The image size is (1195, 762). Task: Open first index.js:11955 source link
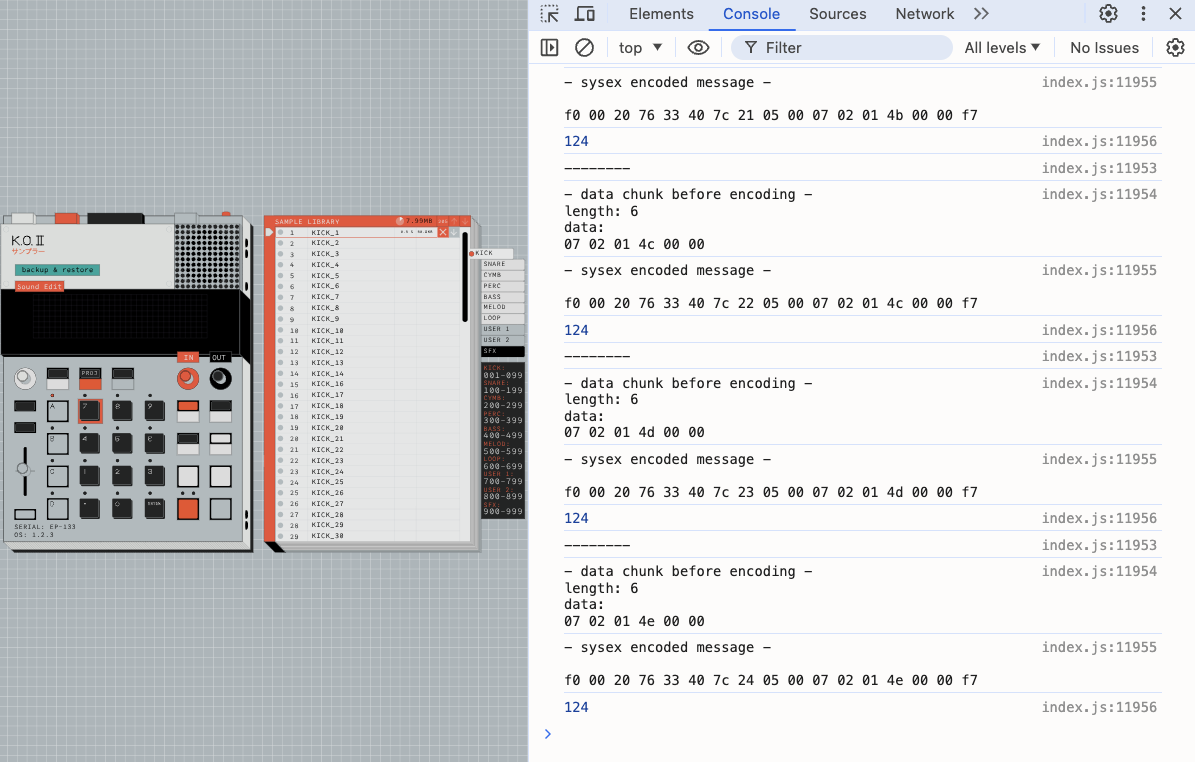pos(1099,82)
